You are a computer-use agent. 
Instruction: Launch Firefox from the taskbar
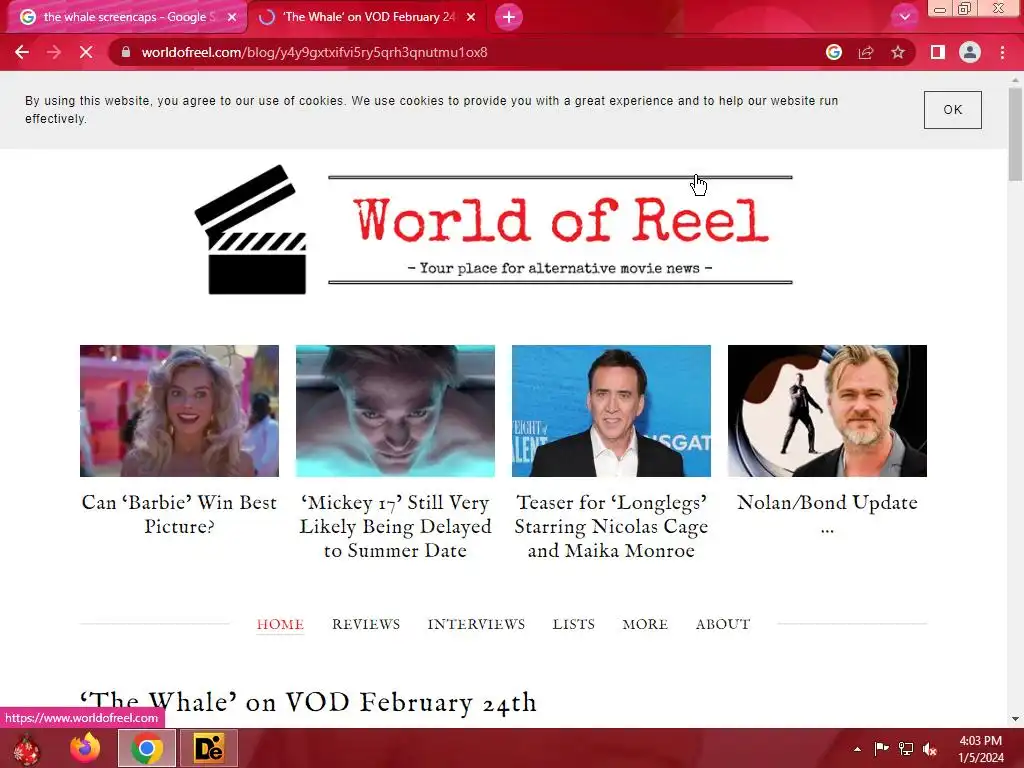click(85, 748)
